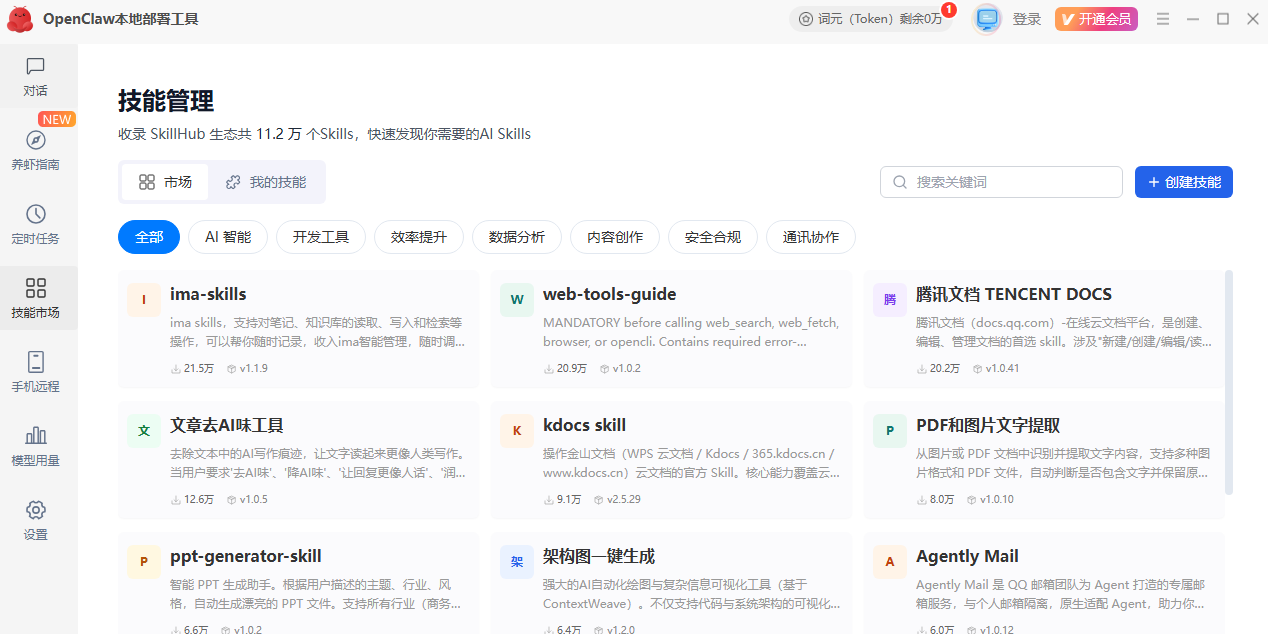Click the 技能管理 page heading
Viewport: 1268px width, 634px height.
166,101
